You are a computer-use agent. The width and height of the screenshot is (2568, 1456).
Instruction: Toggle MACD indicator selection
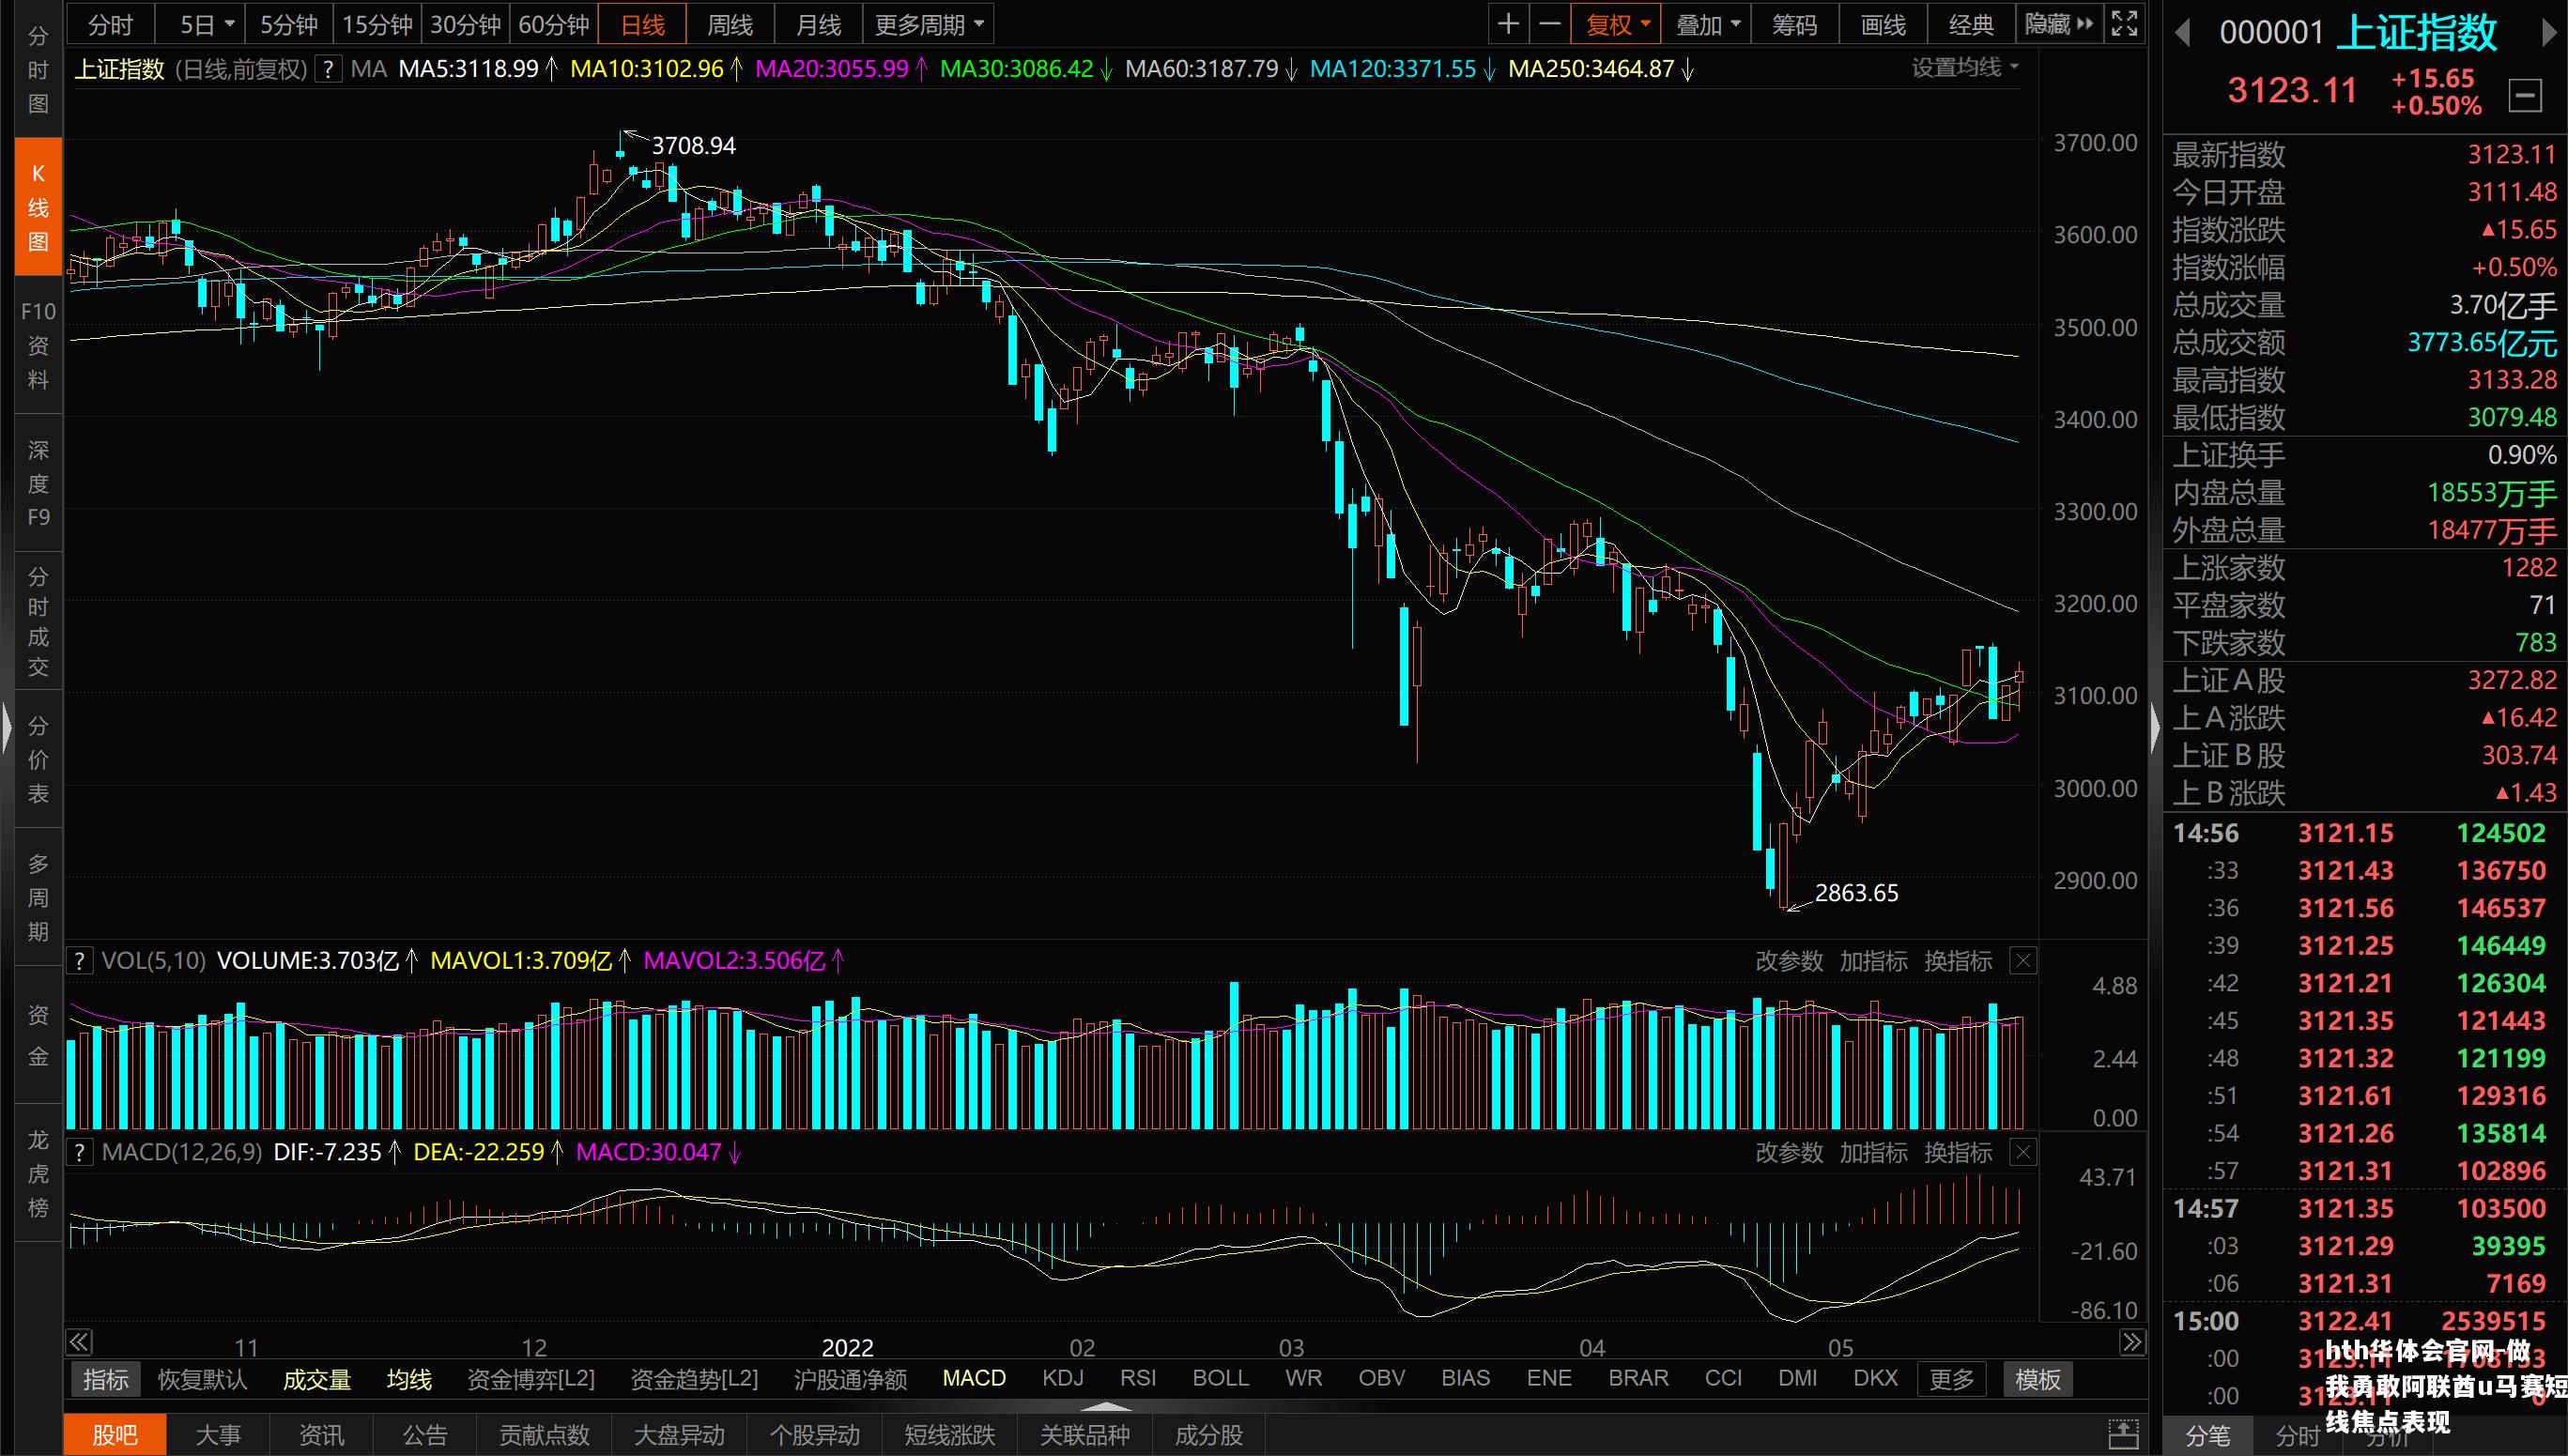[974, 1378]
